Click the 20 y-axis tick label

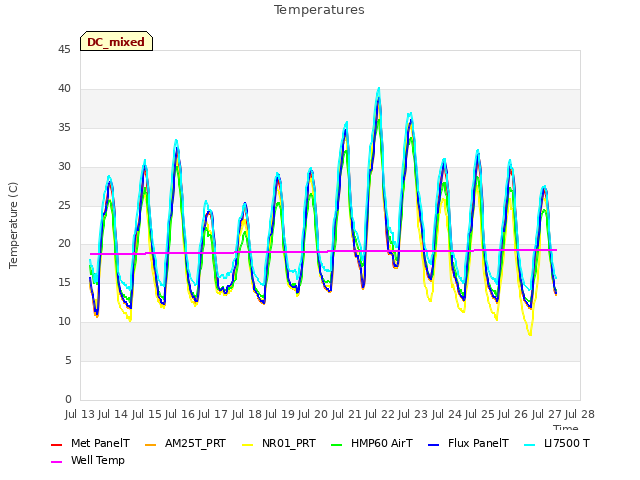coord(64,244)
